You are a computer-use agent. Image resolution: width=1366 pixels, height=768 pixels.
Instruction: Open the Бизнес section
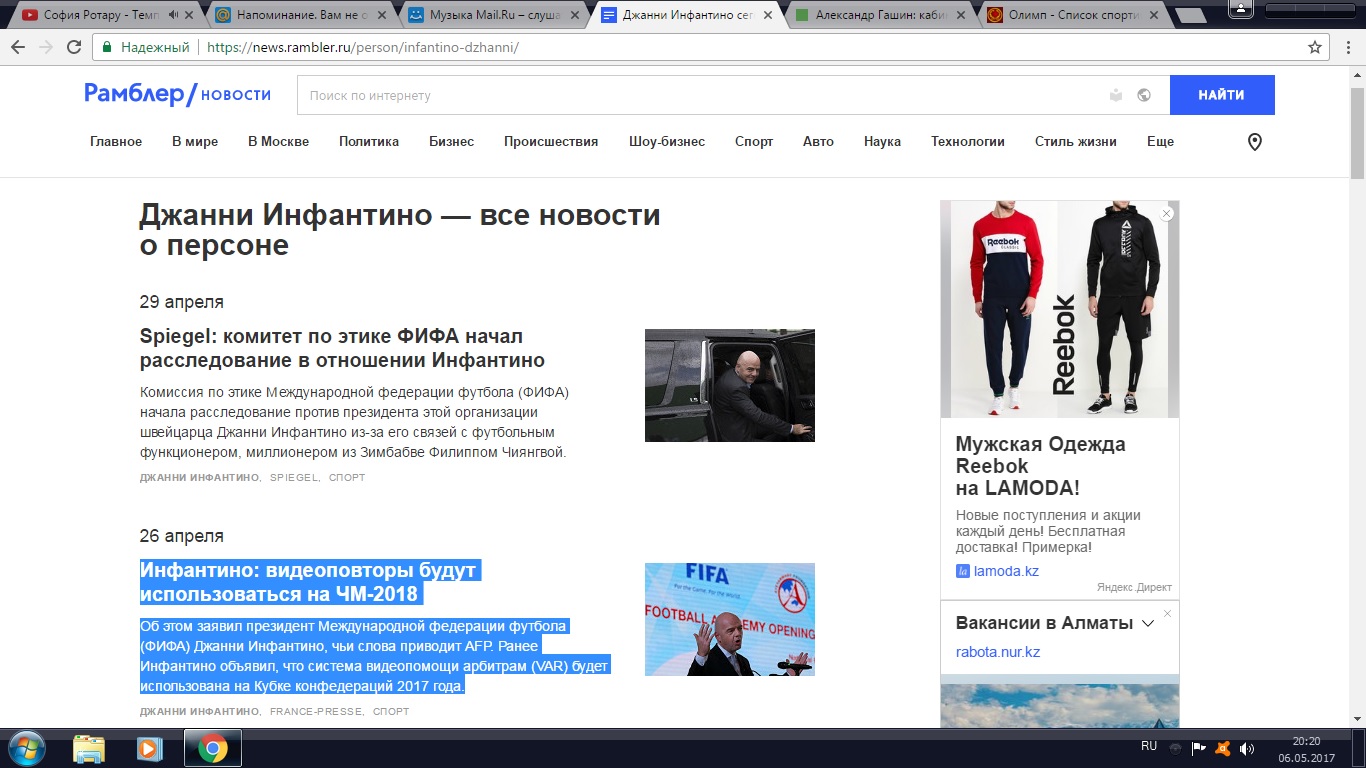coord(451,142)
